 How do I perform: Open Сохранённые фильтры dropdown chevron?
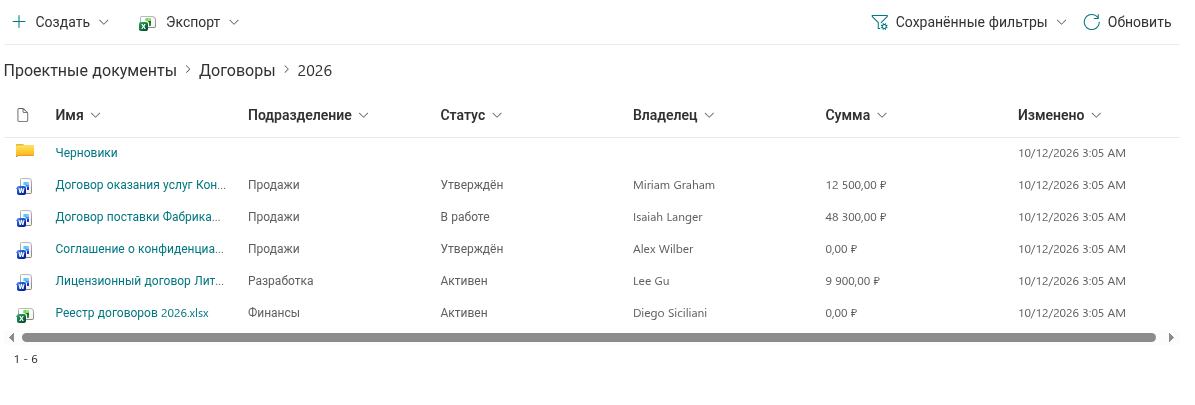[x=1061, y=22]
